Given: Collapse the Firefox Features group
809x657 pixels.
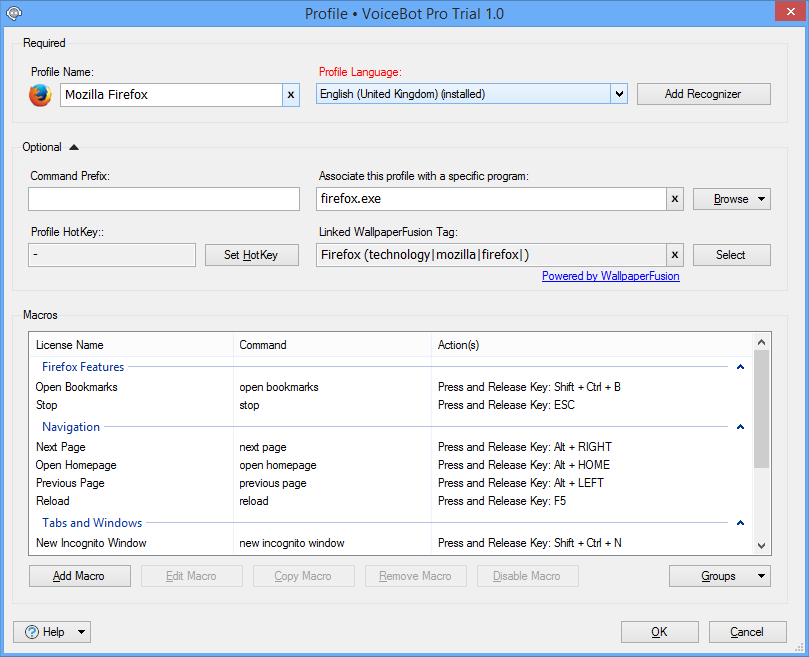Looking at the screenshot, I should point(740,367).
